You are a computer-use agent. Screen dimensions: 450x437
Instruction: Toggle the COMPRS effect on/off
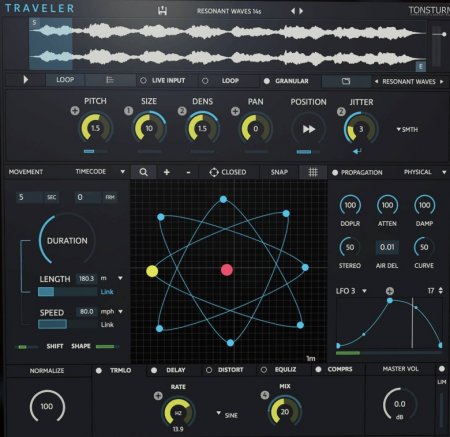pos(318,369)
